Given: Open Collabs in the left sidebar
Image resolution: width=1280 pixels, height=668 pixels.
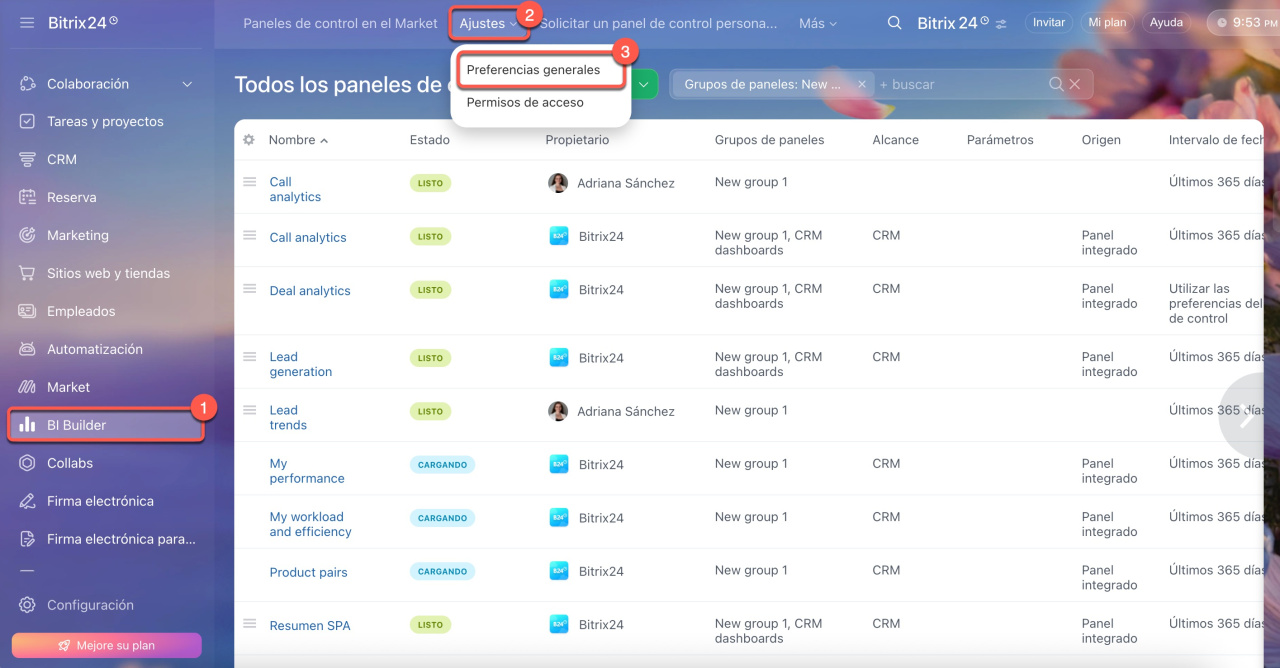Looking at the screenshot, I should point(69,463).
